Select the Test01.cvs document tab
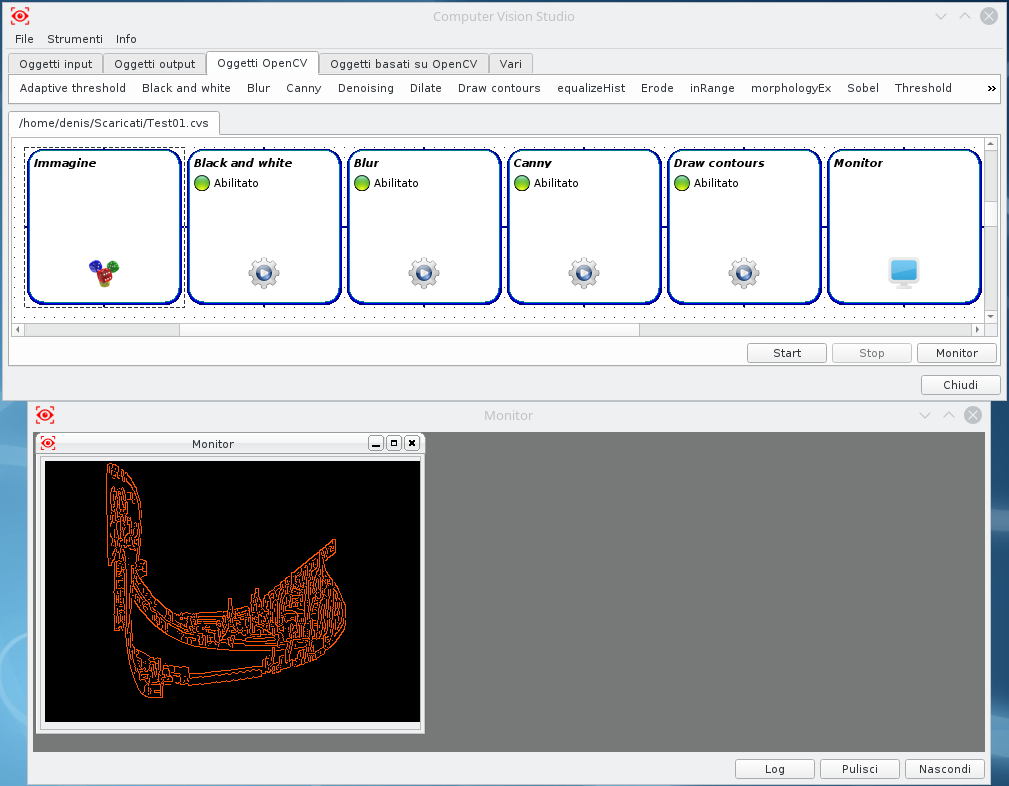 coord(114,123)
